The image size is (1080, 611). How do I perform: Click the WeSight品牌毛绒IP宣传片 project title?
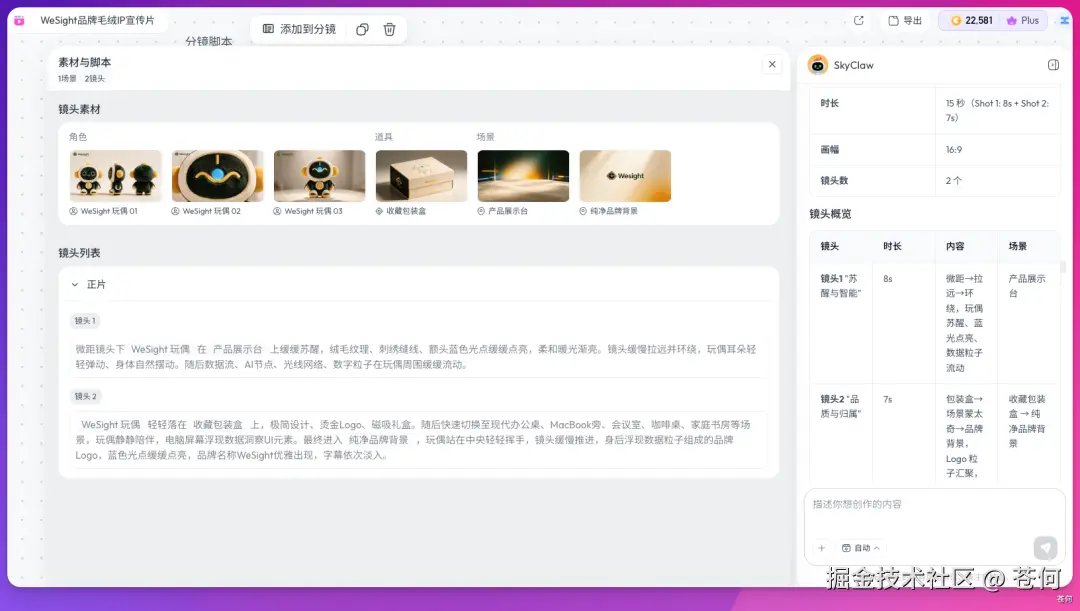tap(98, 21)
